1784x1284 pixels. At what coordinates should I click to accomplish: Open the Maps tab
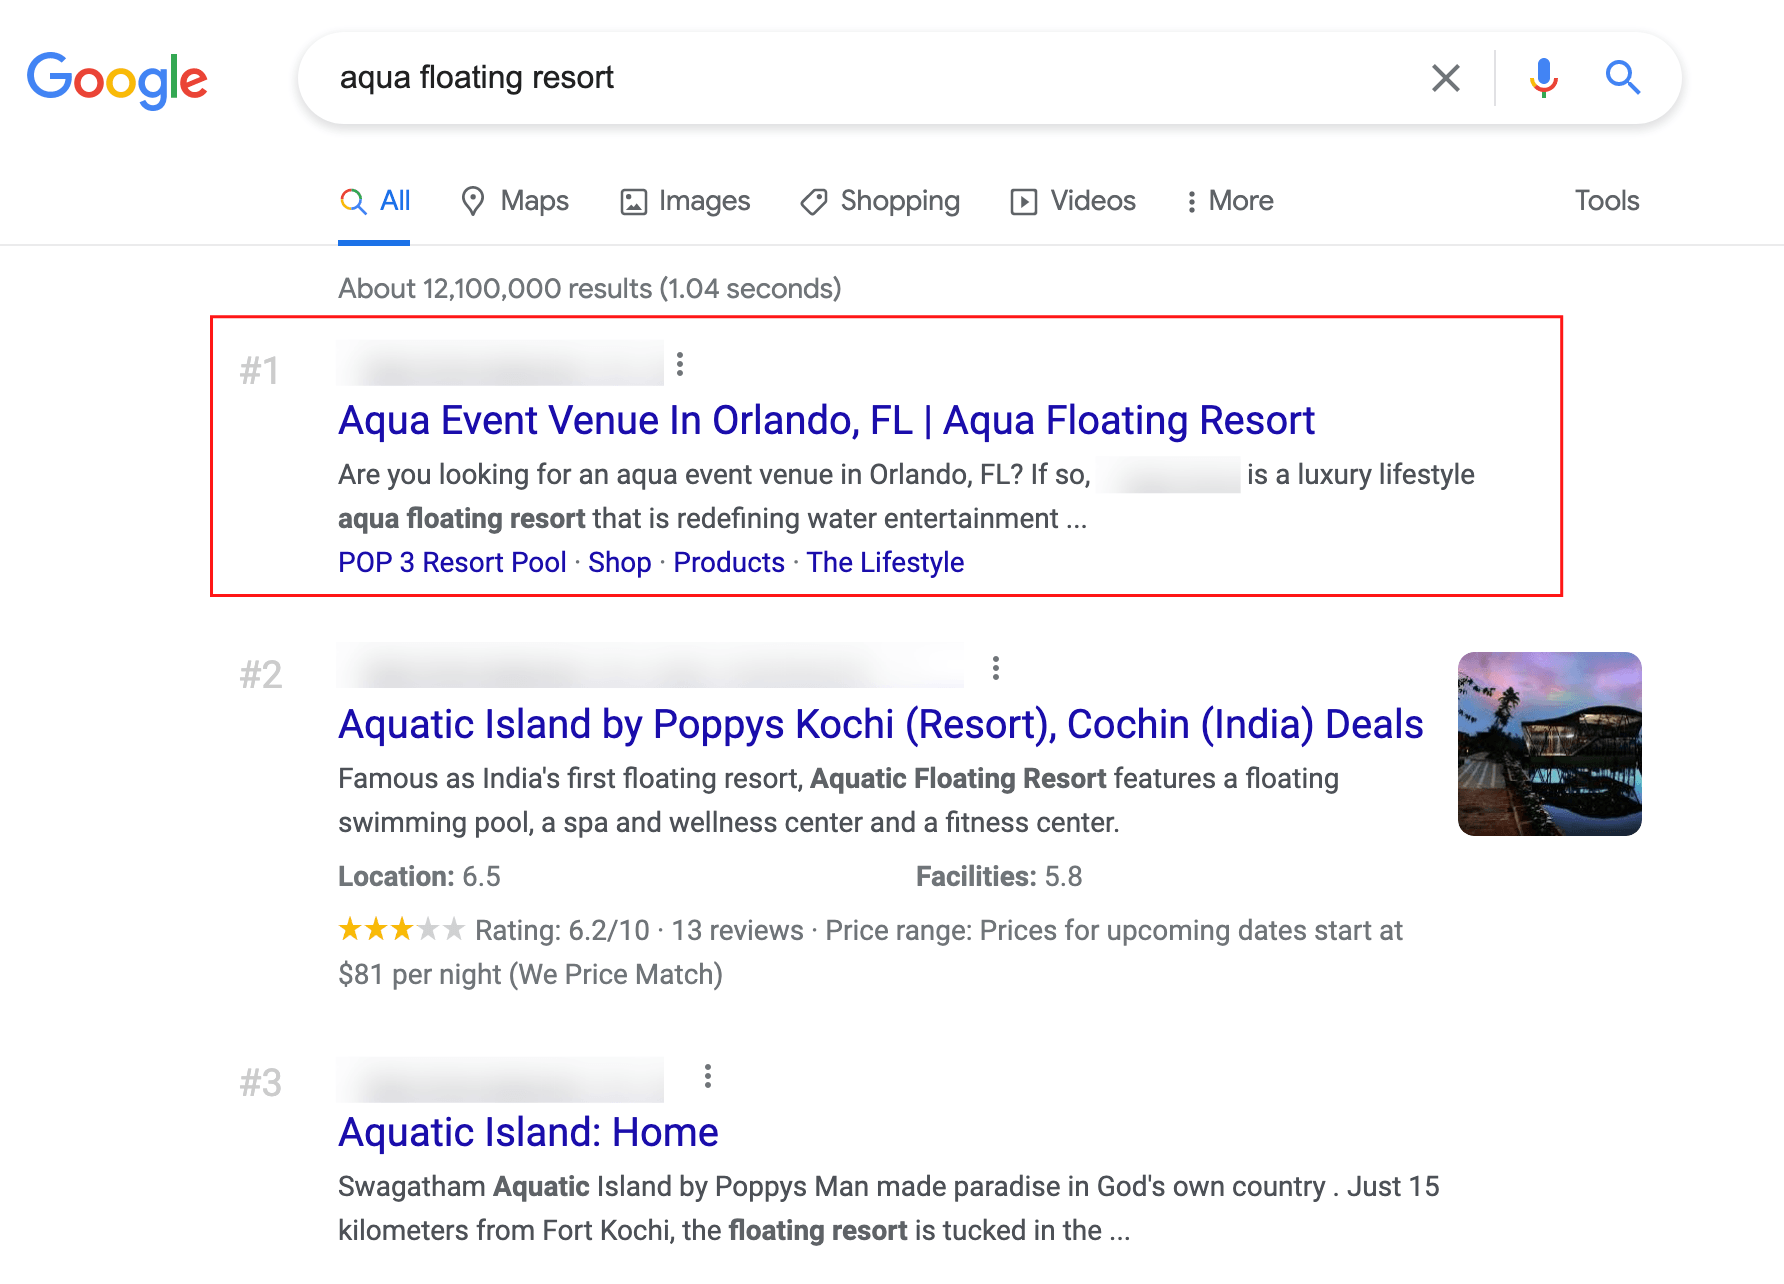pos(515,201)
